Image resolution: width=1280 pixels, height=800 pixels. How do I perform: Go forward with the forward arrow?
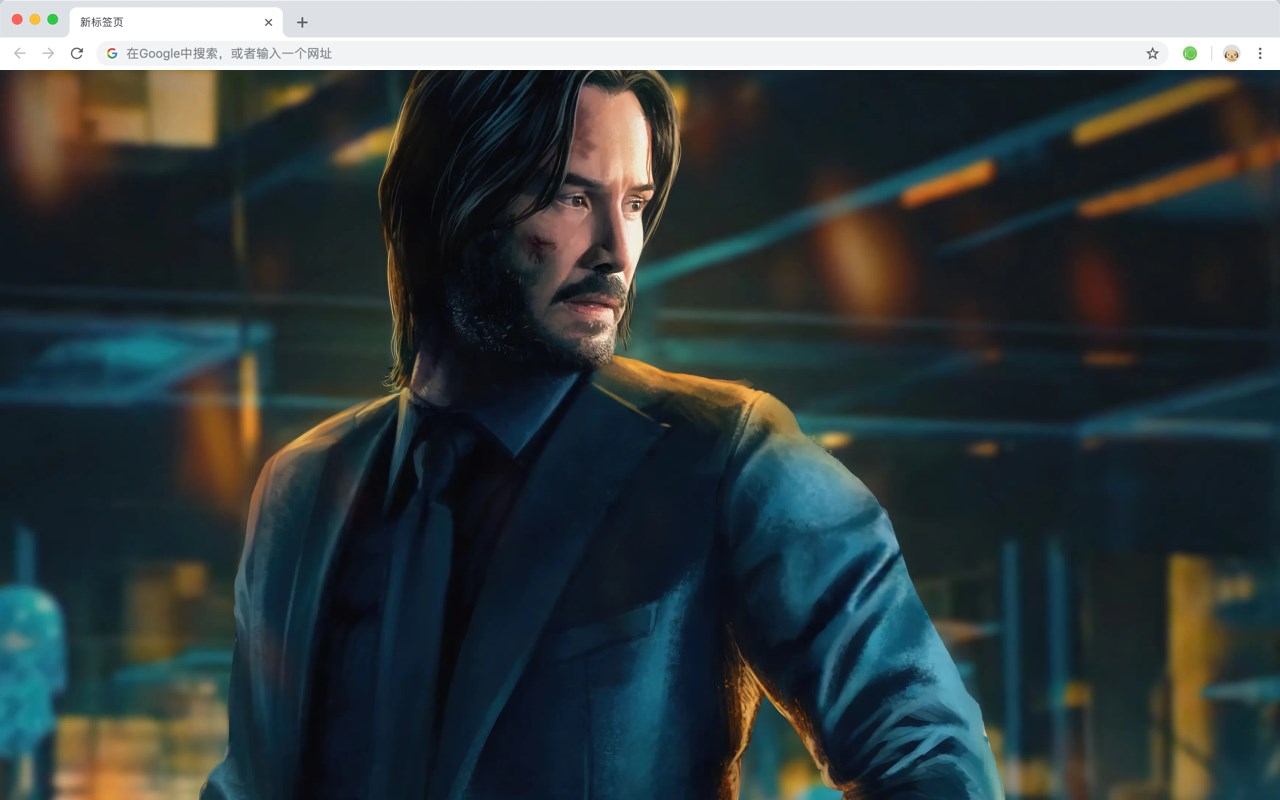(x=48, y=53)
